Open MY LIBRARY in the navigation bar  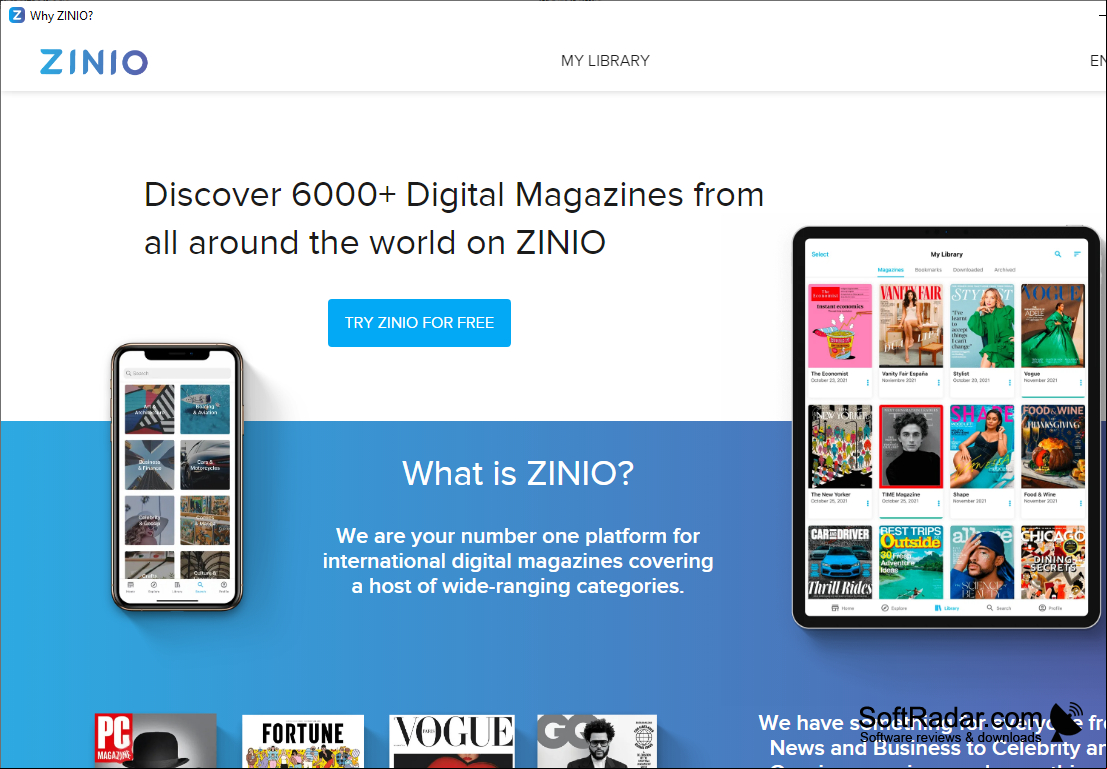pyautogui.click(x=605, y=61)
